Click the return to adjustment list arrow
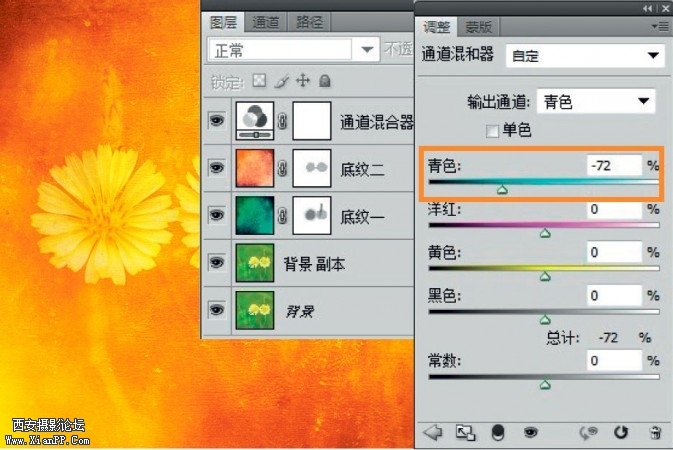Image resolution: width=673 pixels, height=450 pixels. 433,432
